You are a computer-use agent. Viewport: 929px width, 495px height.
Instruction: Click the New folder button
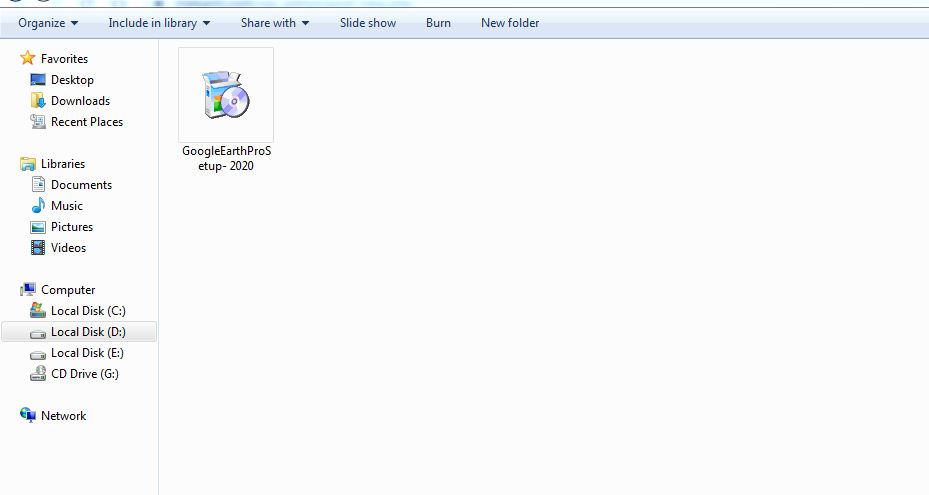(510, 23)
